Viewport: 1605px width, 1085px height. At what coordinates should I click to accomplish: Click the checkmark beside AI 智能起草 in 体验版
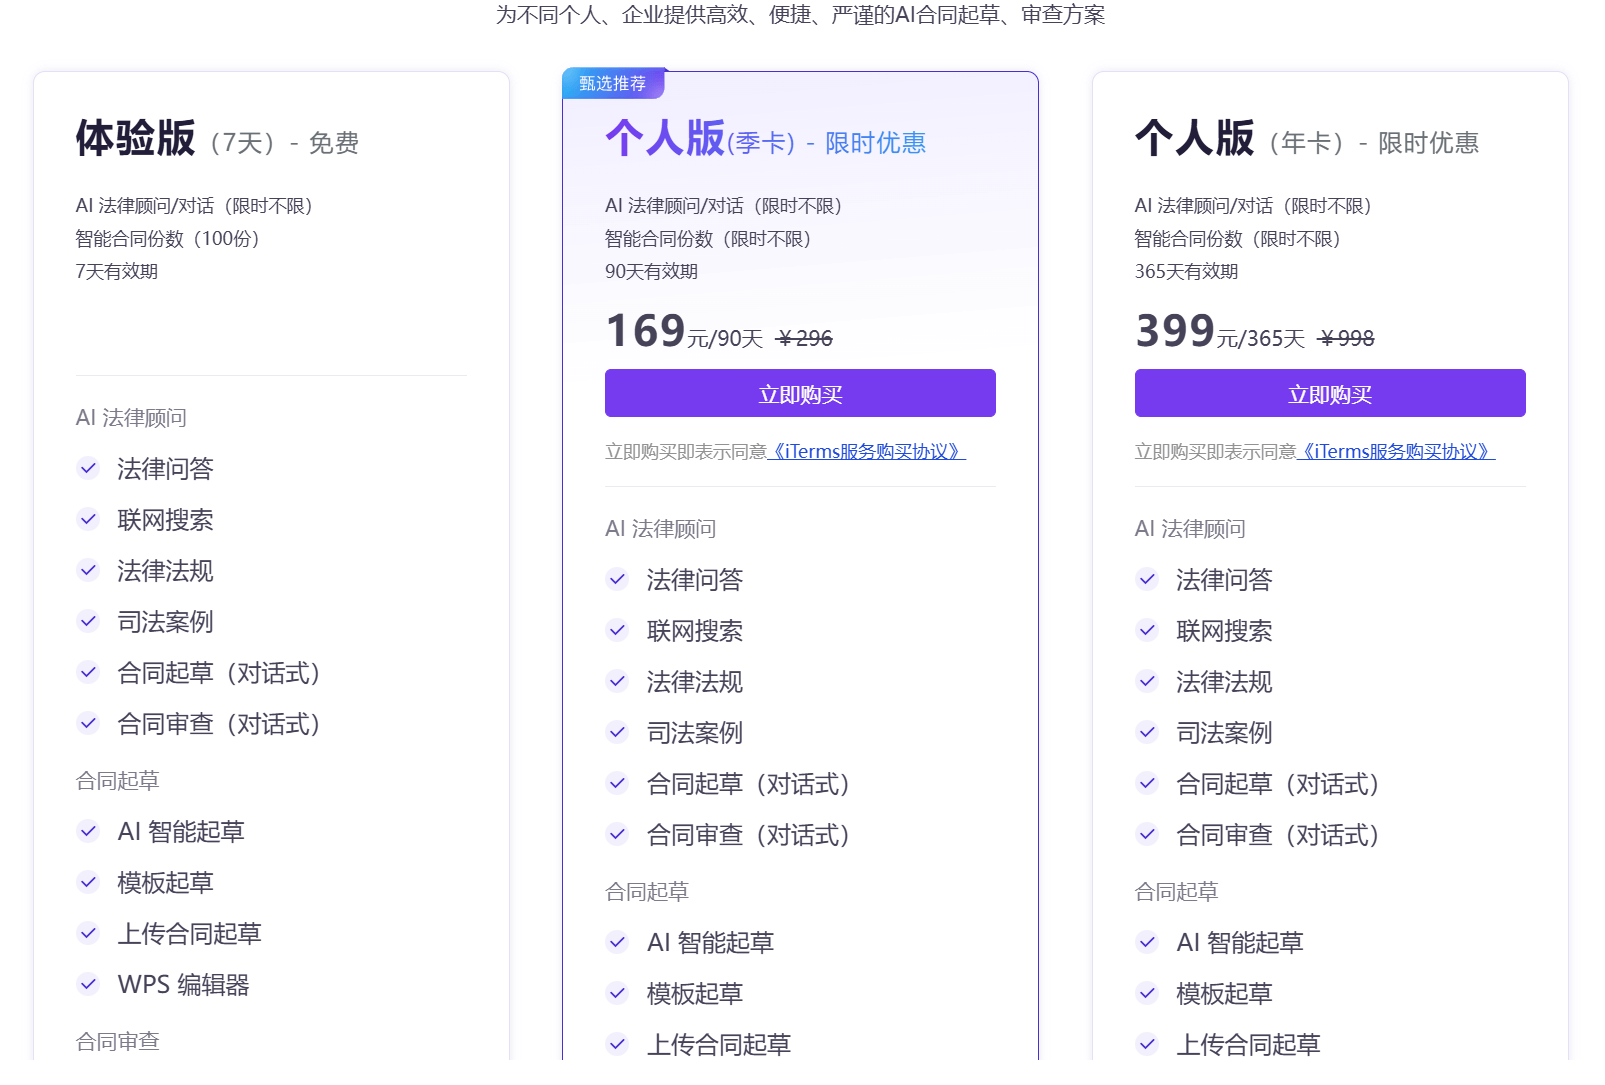click(88, 831)
